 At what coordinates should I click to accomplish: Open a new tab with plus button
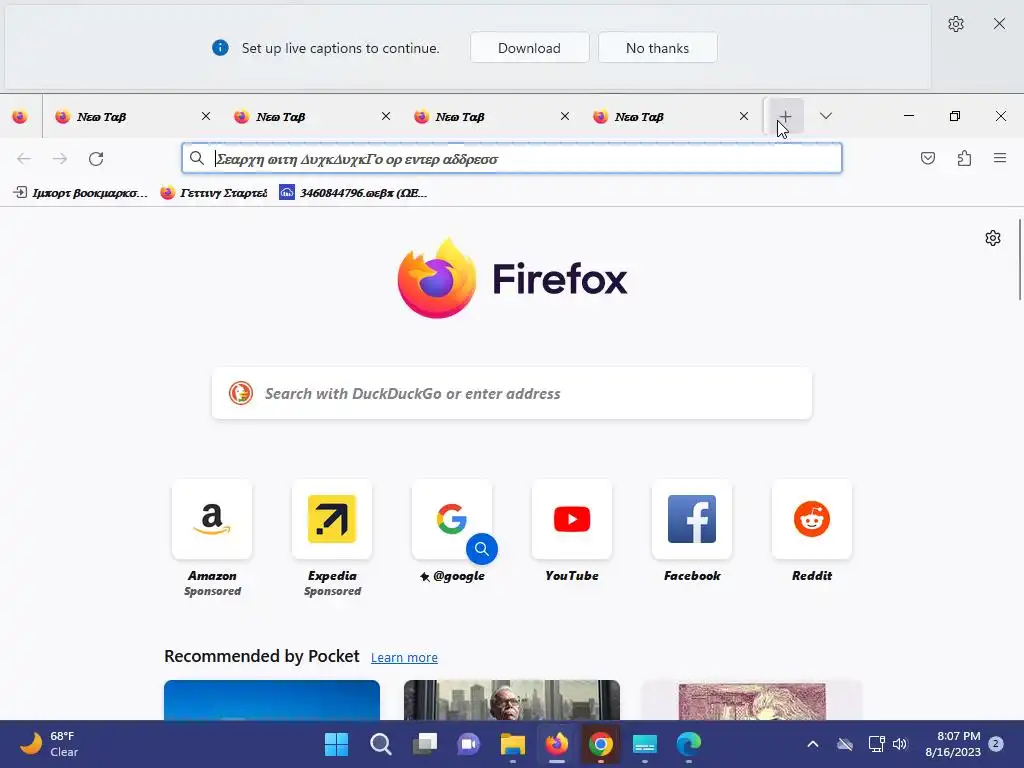coord(785,116)
